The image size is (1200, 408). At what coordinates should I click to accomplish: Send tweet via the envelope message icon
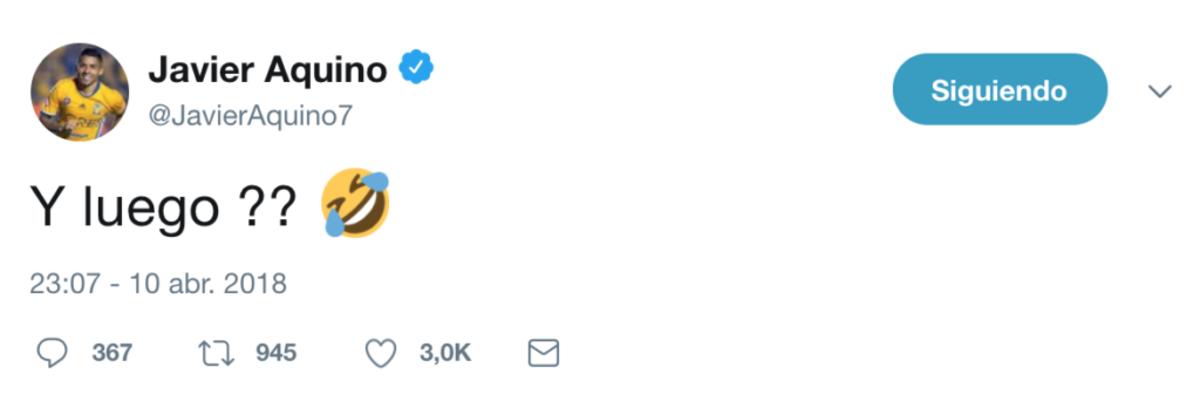[x=542, y=352]
